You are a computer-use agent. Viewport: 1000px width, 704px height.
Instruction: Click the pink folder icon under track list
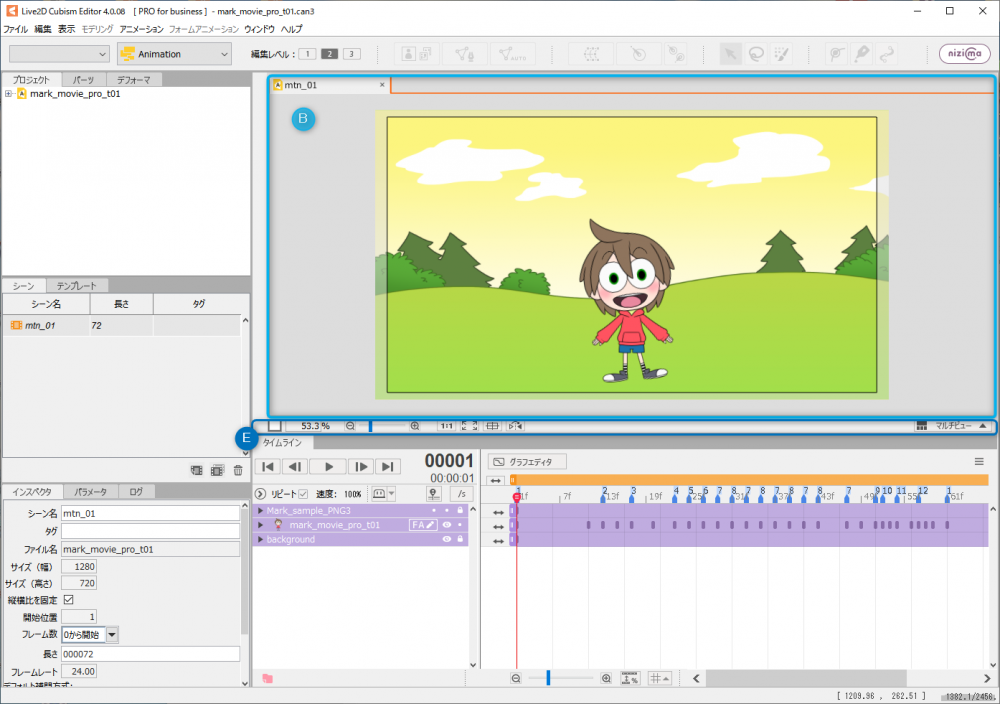point(268,678)
